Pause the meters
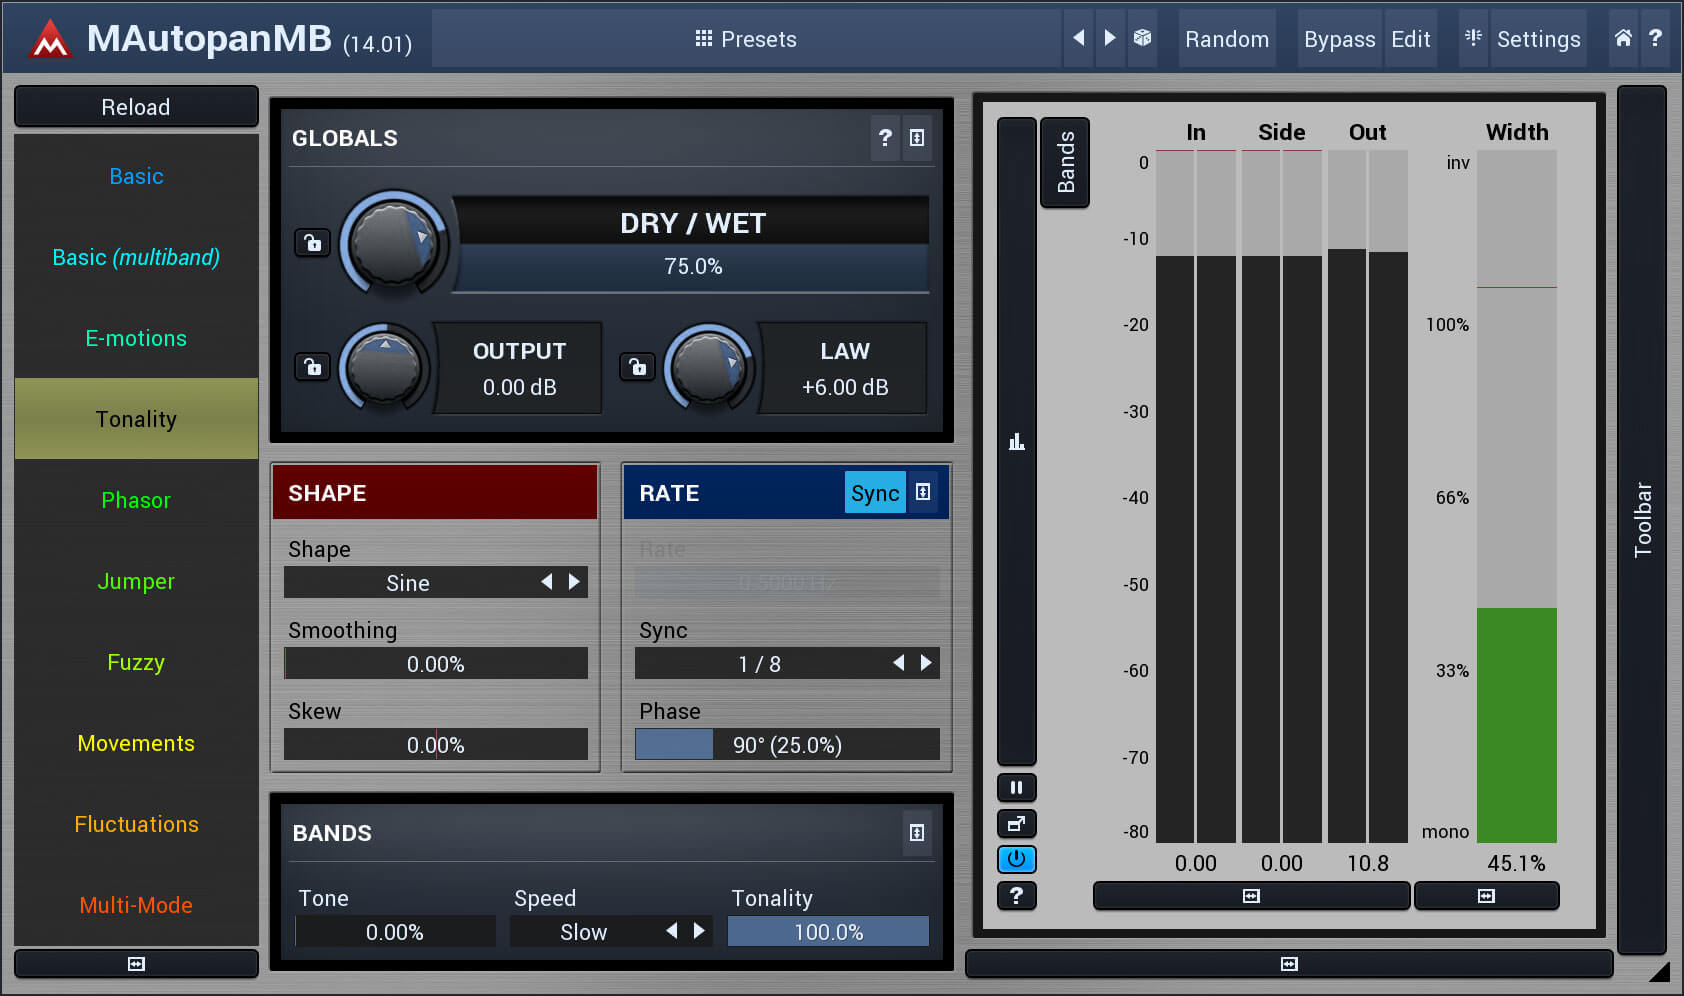The image size is (1684, 996). click(1017, 788)
